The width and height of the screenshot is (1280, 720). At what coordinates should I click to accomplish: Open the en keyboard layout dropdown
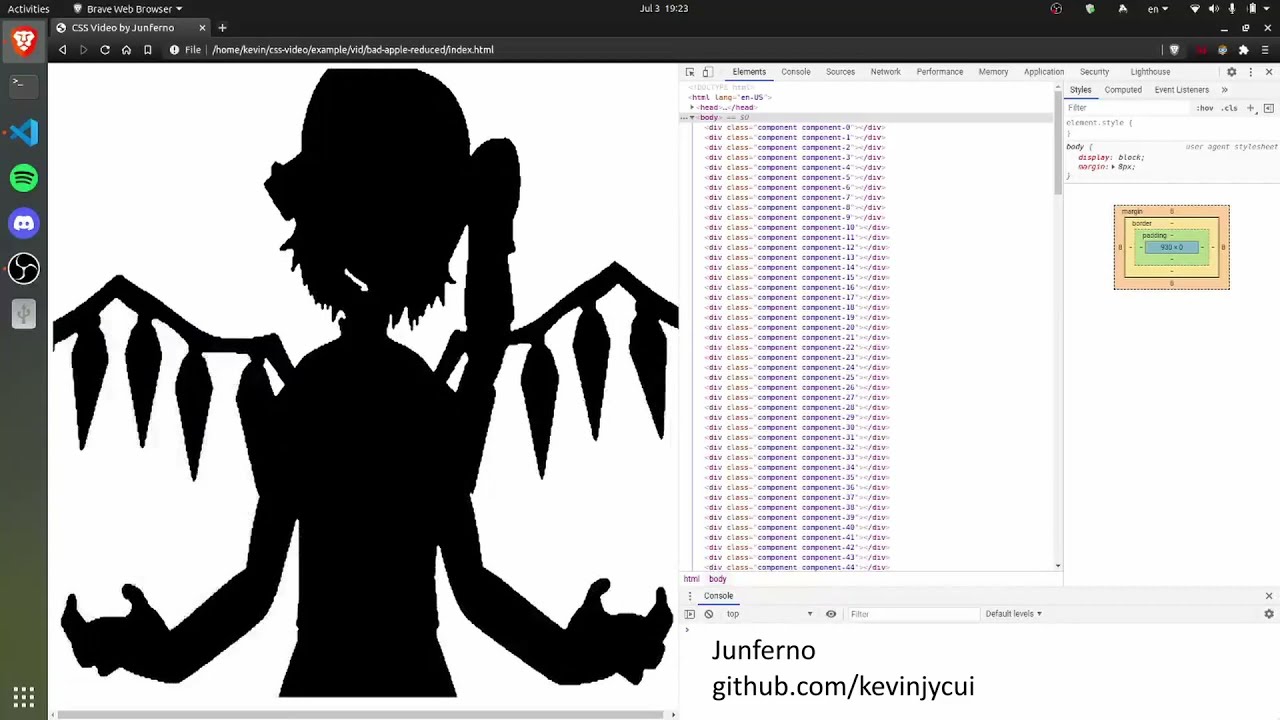(1158, 8)
